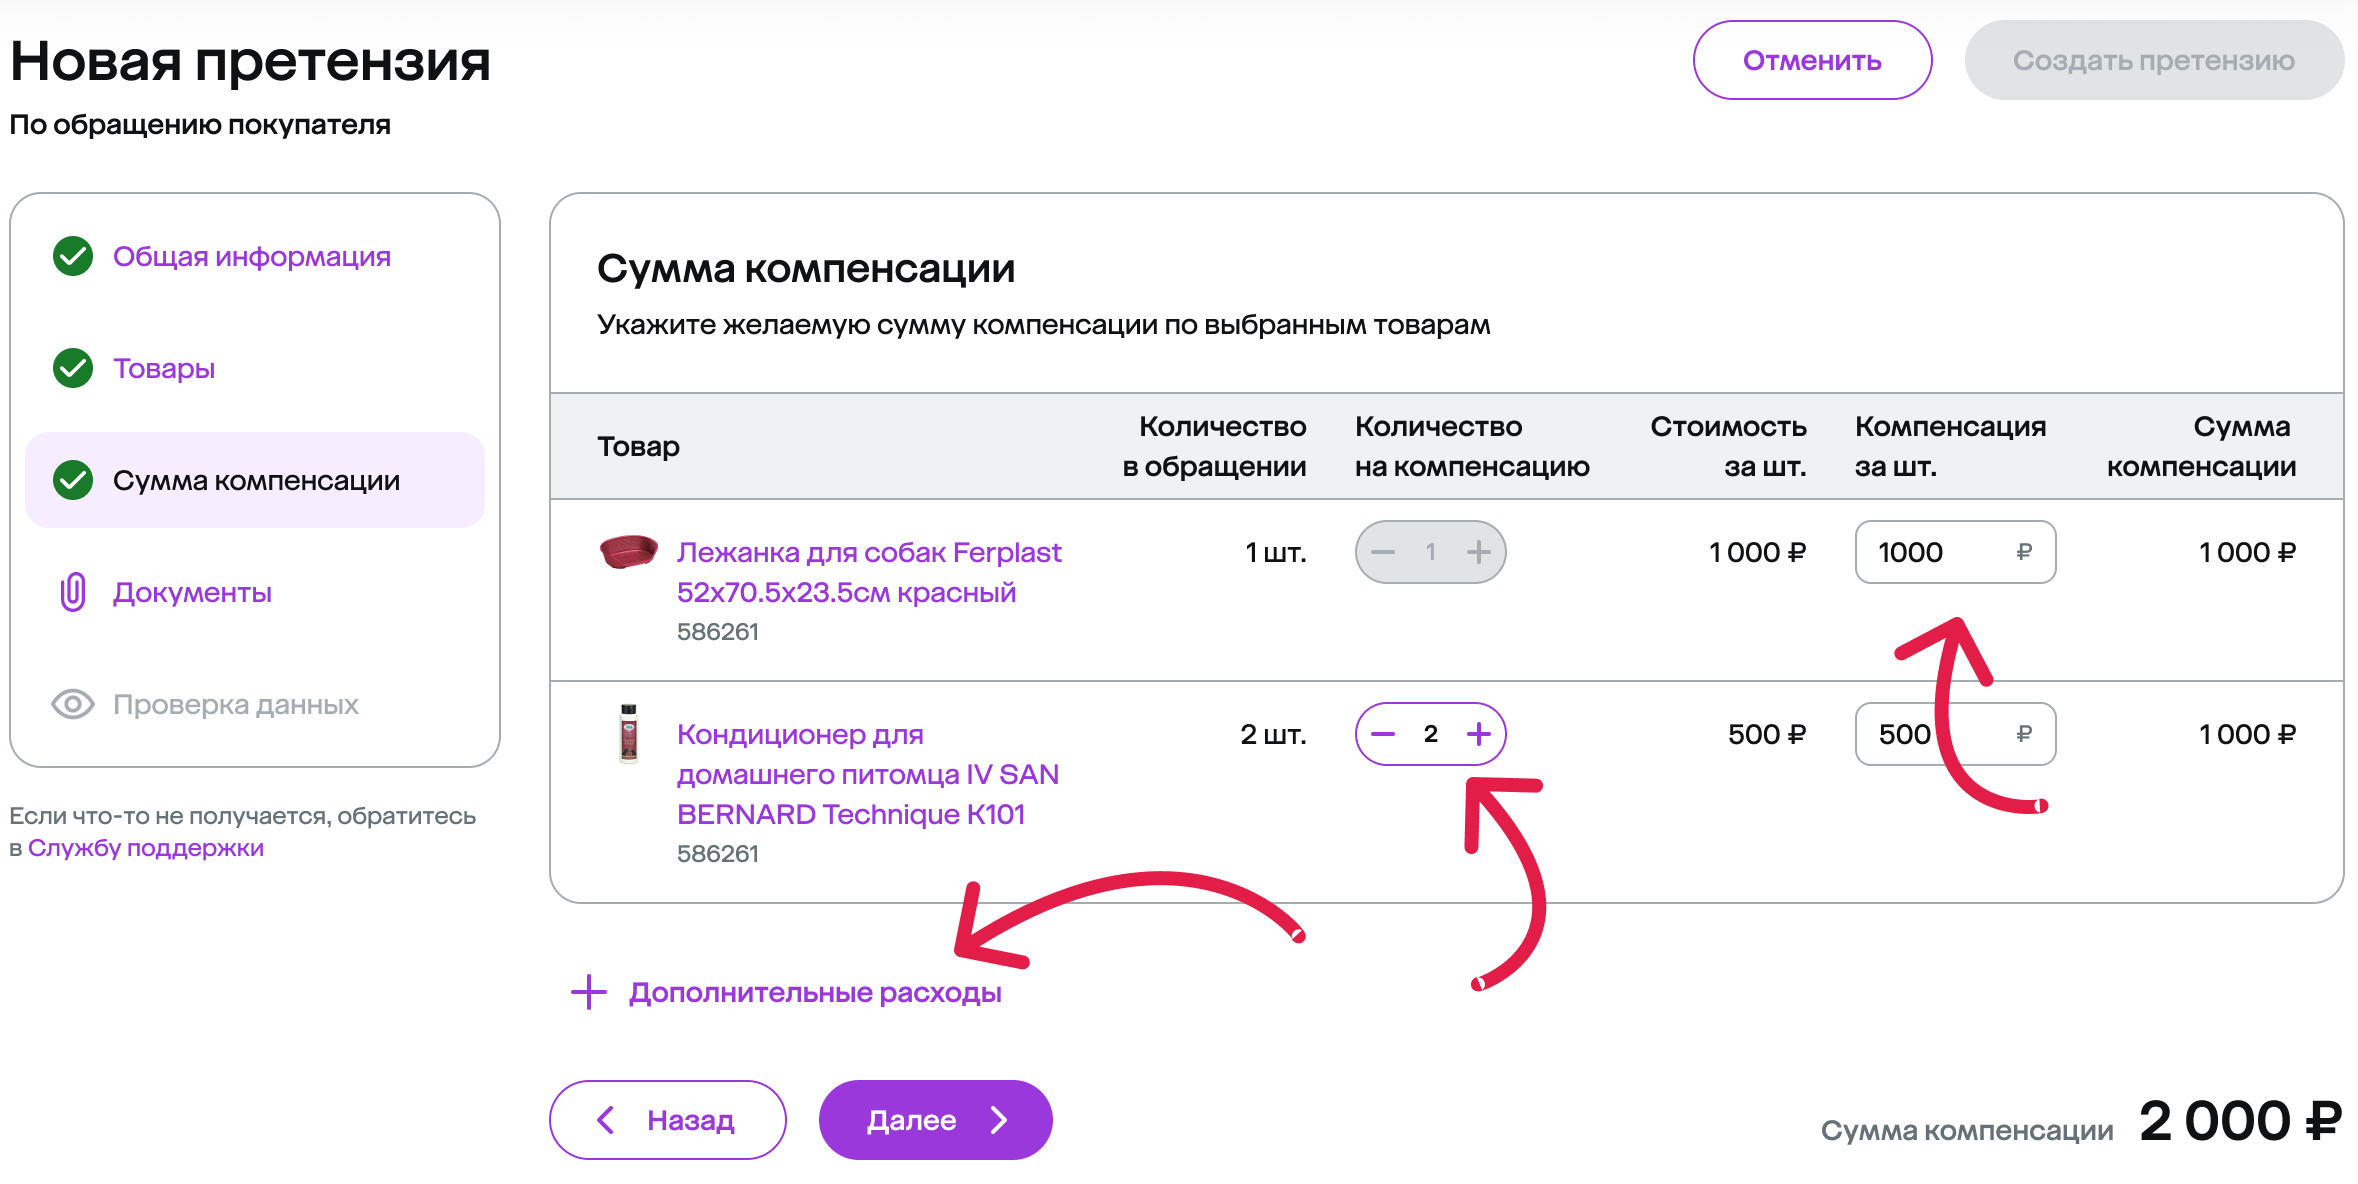The image size is (2358, 1184).
Task: Switch to the Документы step
Action: tap(192, 592)
